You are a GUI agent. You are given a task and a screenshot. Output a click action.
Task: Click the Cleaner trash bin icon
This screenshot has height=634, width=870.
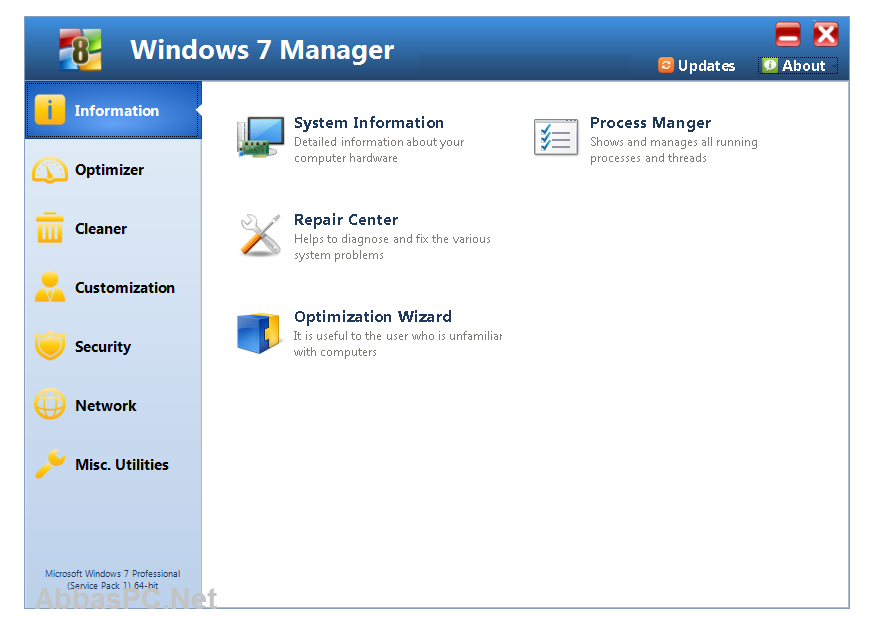click(x=50, y=228)
